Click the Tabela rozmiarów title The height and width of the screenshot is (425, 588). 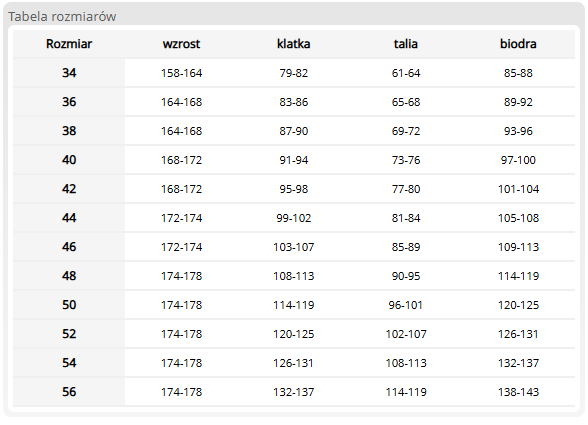(62, 17)
